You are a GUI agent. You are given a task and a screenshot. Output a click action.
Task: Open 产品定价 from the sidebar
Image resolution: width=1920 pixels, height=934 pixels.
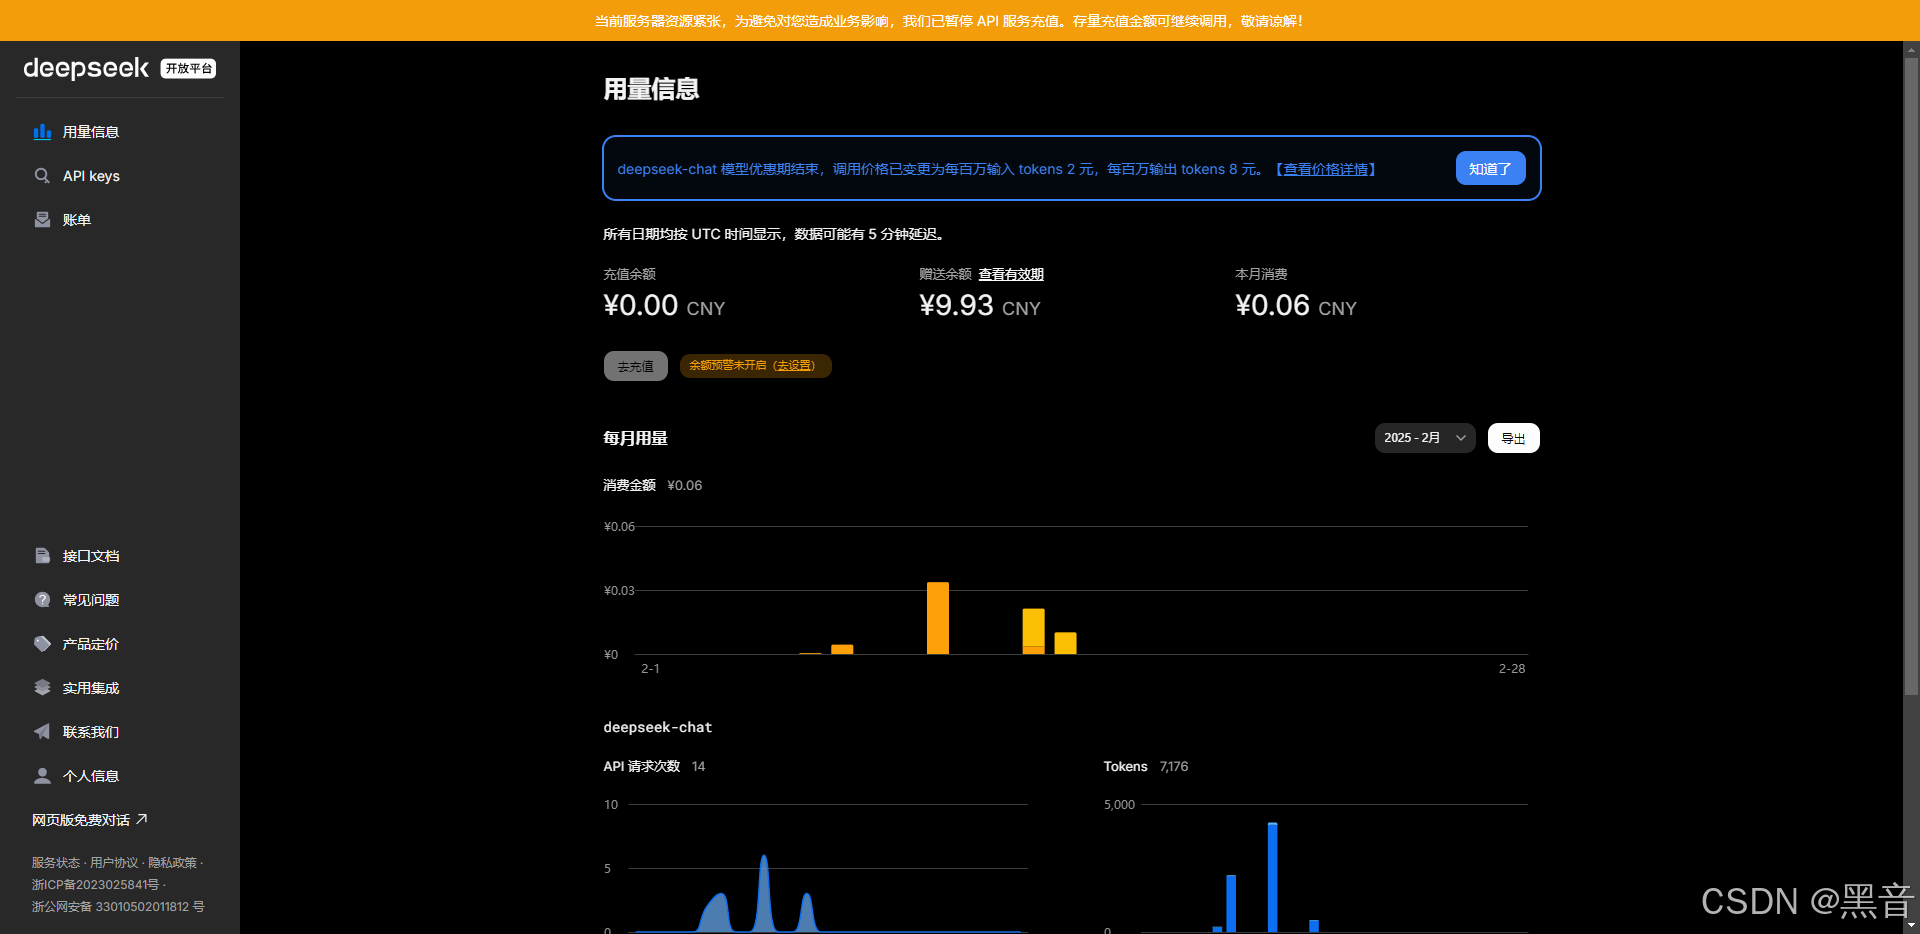pos(120,644)
